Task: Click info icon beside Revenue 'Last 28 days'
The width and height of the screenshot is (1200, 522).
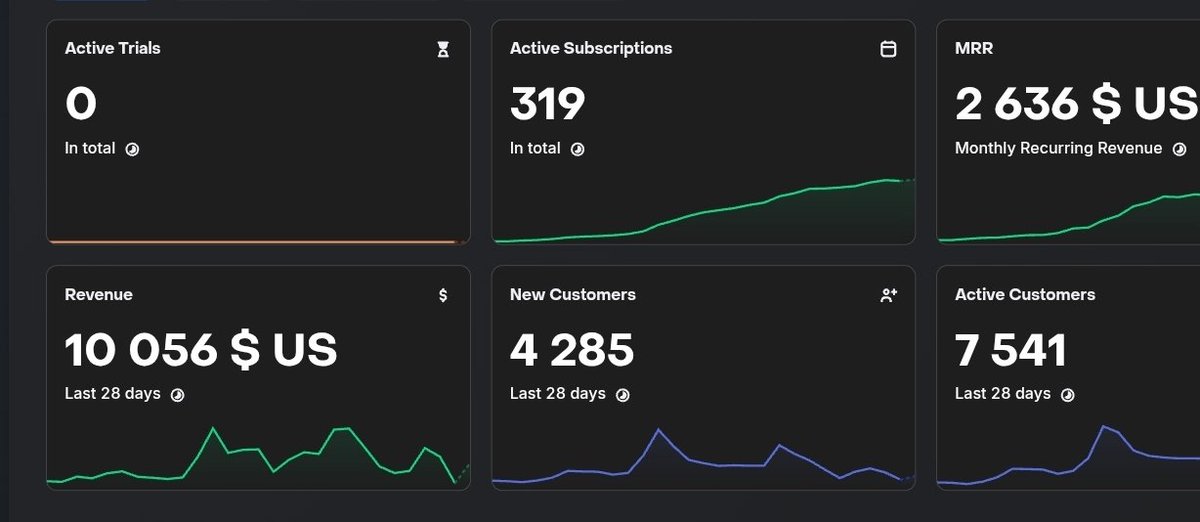Action: click(x=178, y=395)
